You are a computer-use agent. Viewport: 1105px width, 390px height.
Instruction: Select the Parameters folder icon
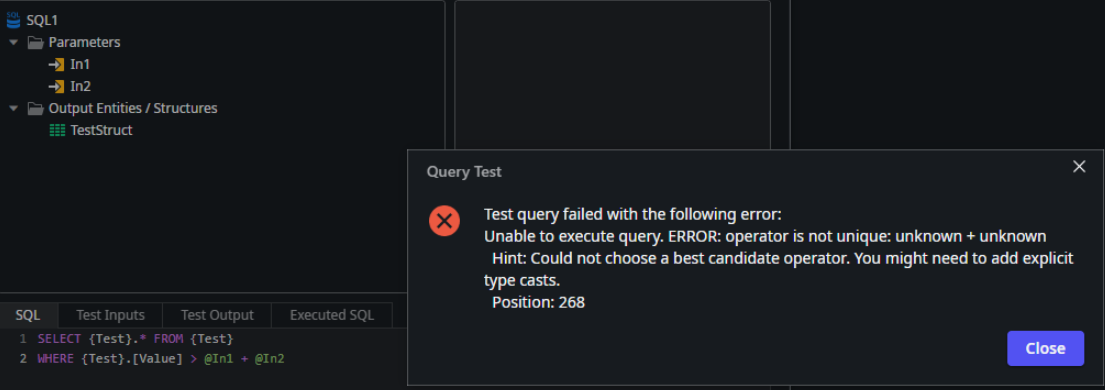coord(35,42)
